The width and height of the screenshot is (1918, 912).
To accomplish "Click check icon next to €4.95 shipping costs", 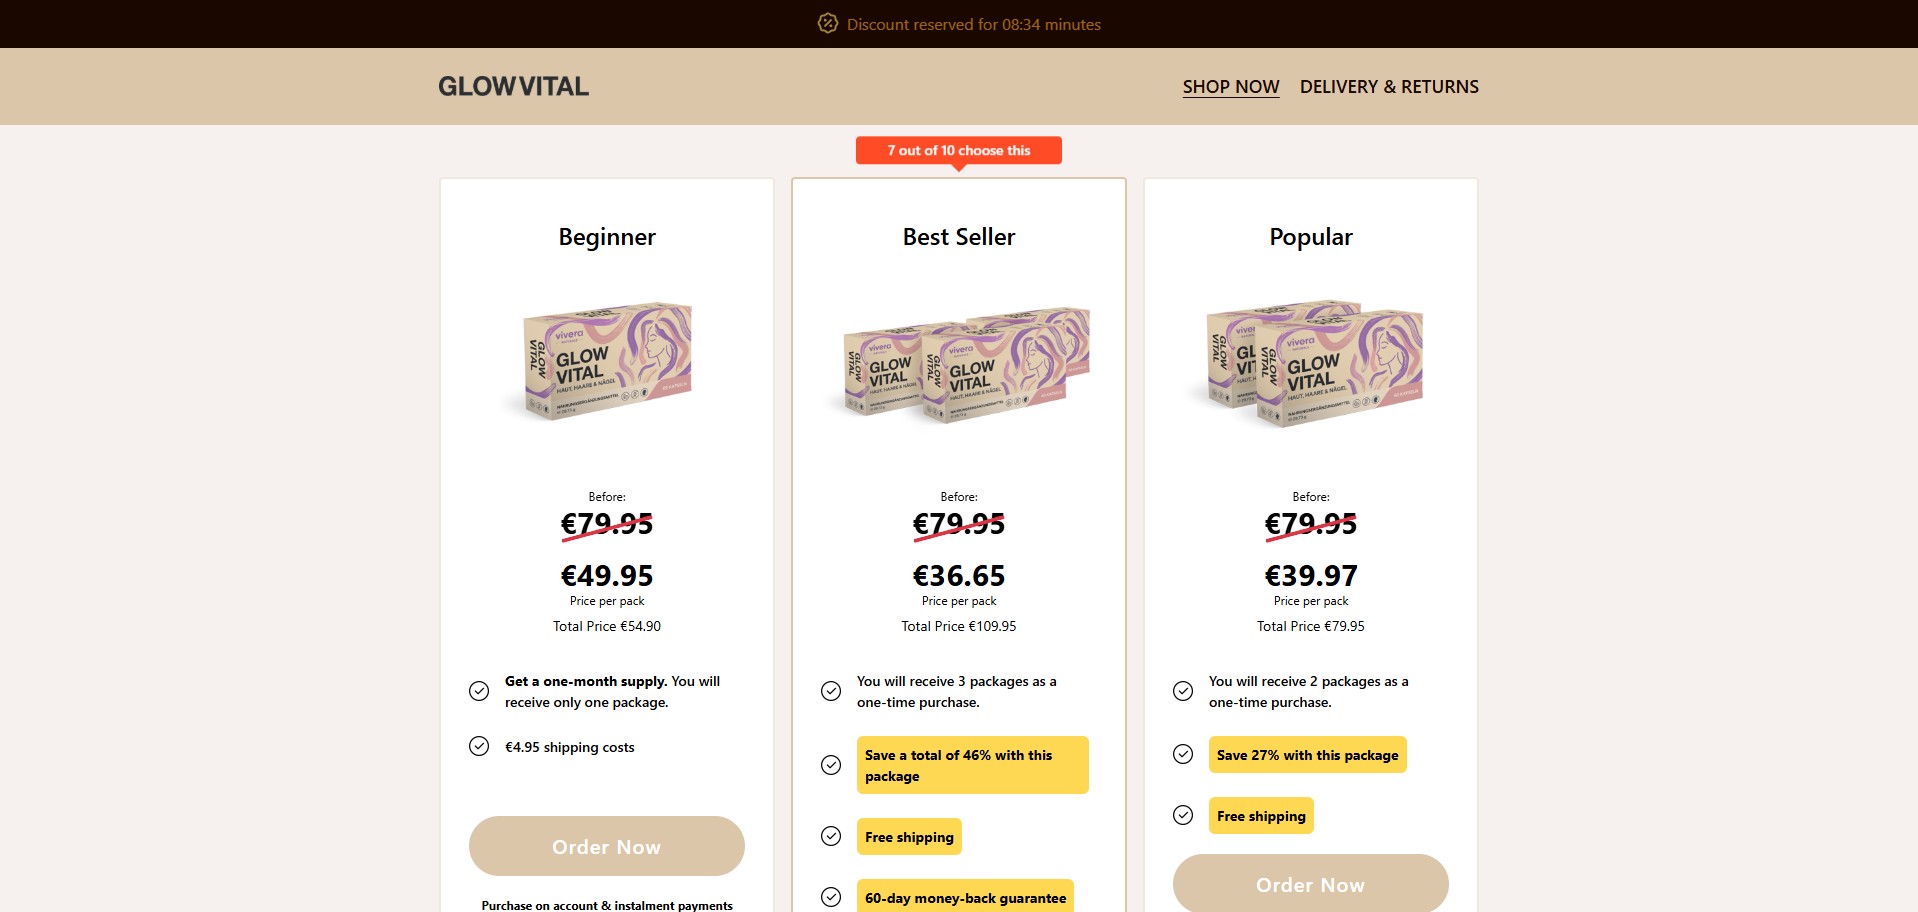I will [479, 746].
